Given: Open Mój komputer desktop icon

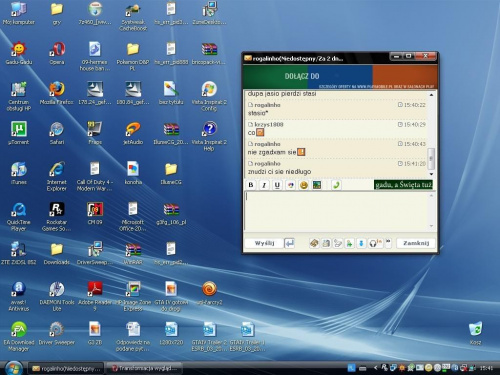Looking at the screenshot, I should click(x=19, y=13).
